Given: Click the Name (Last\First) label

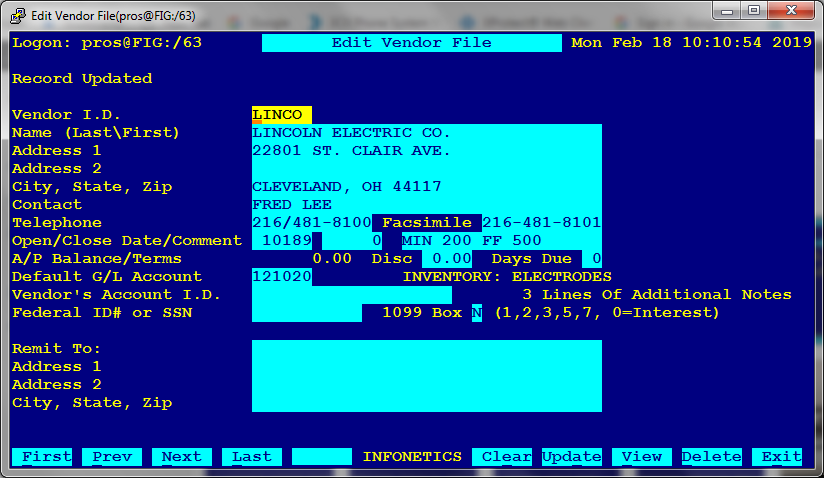Looking at the screenshot, I should (x=96, y=133).
